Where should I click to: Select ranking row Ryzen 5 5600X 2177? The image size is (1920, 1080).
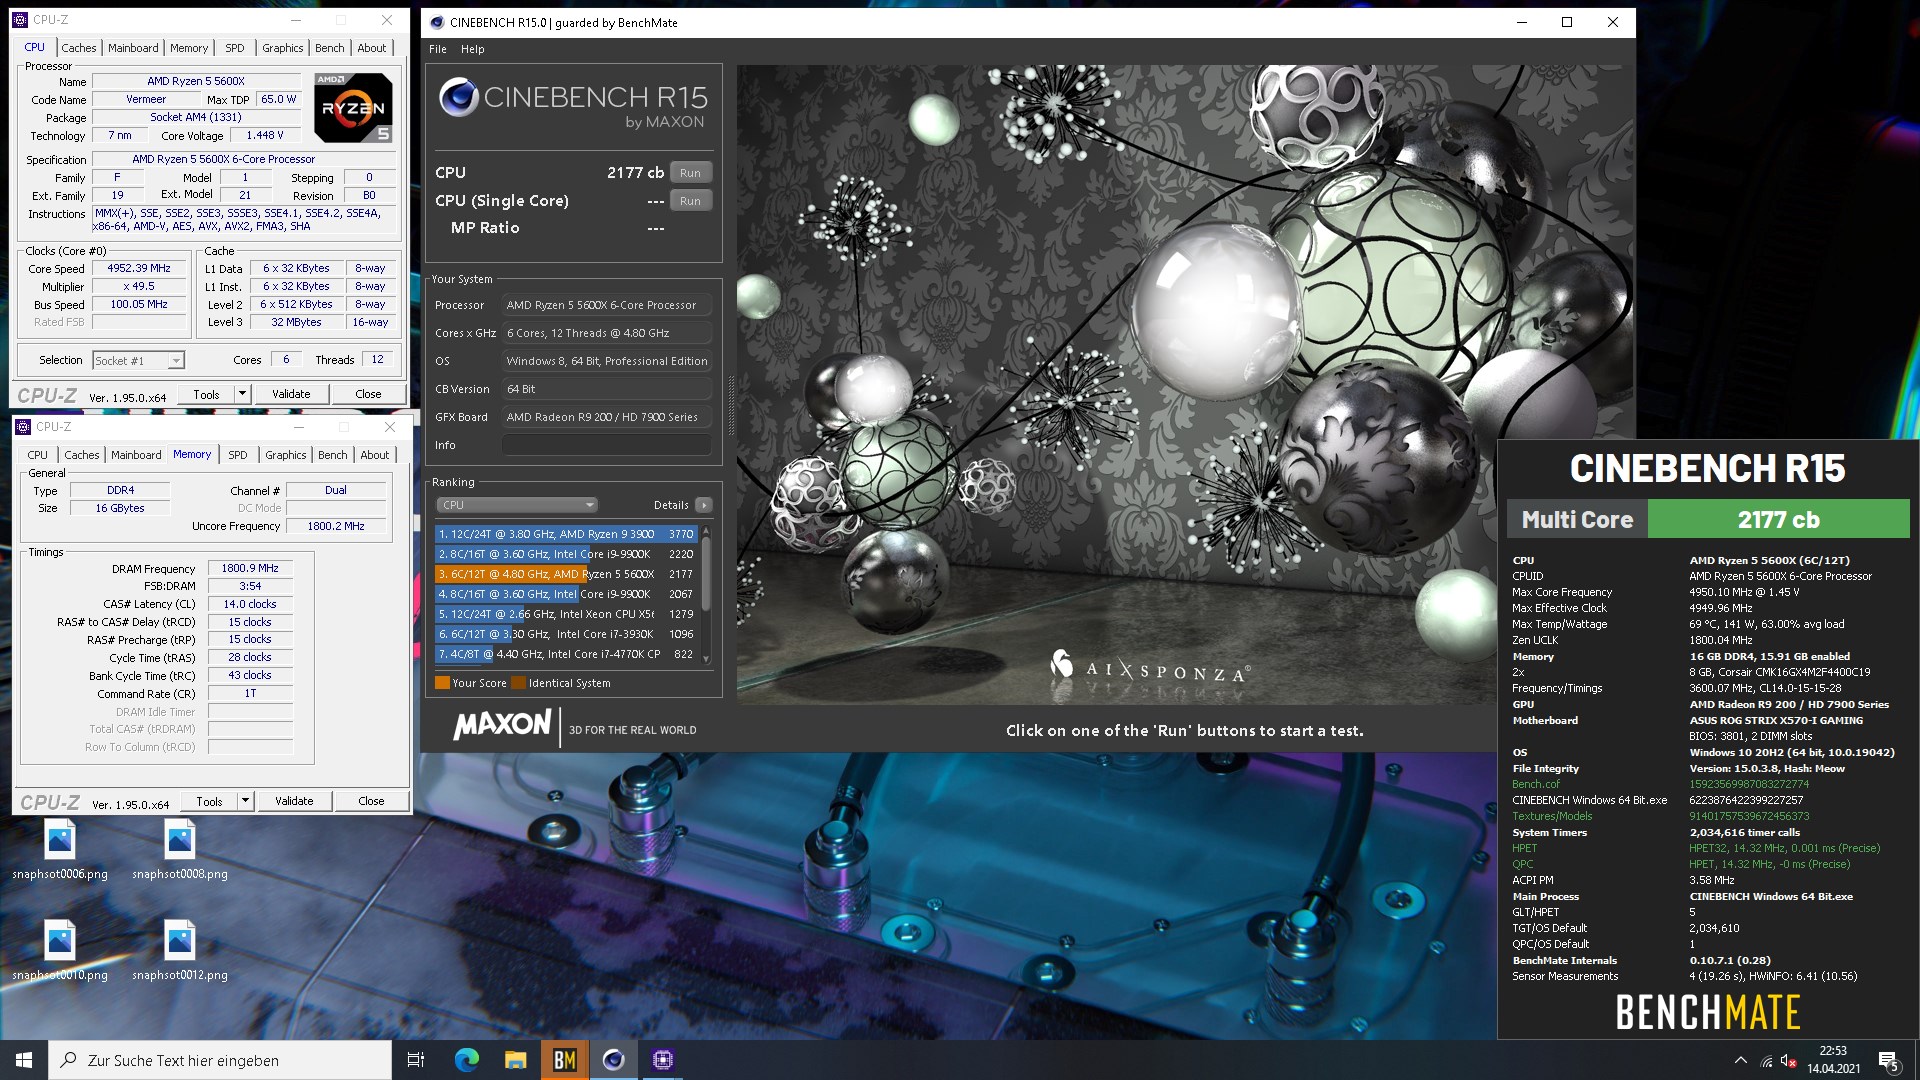tap(566, 574)
